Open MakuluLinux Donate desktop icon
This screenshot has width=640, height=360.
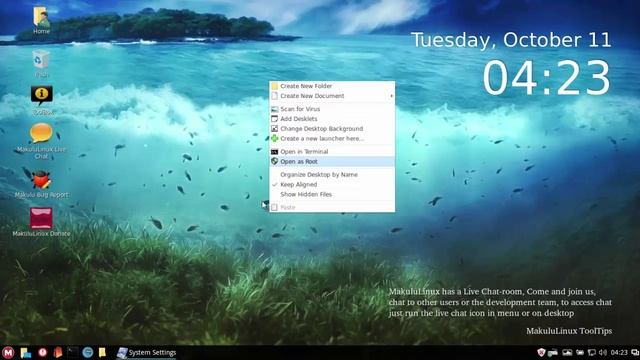pyautogui.click(x=41, y=222)
